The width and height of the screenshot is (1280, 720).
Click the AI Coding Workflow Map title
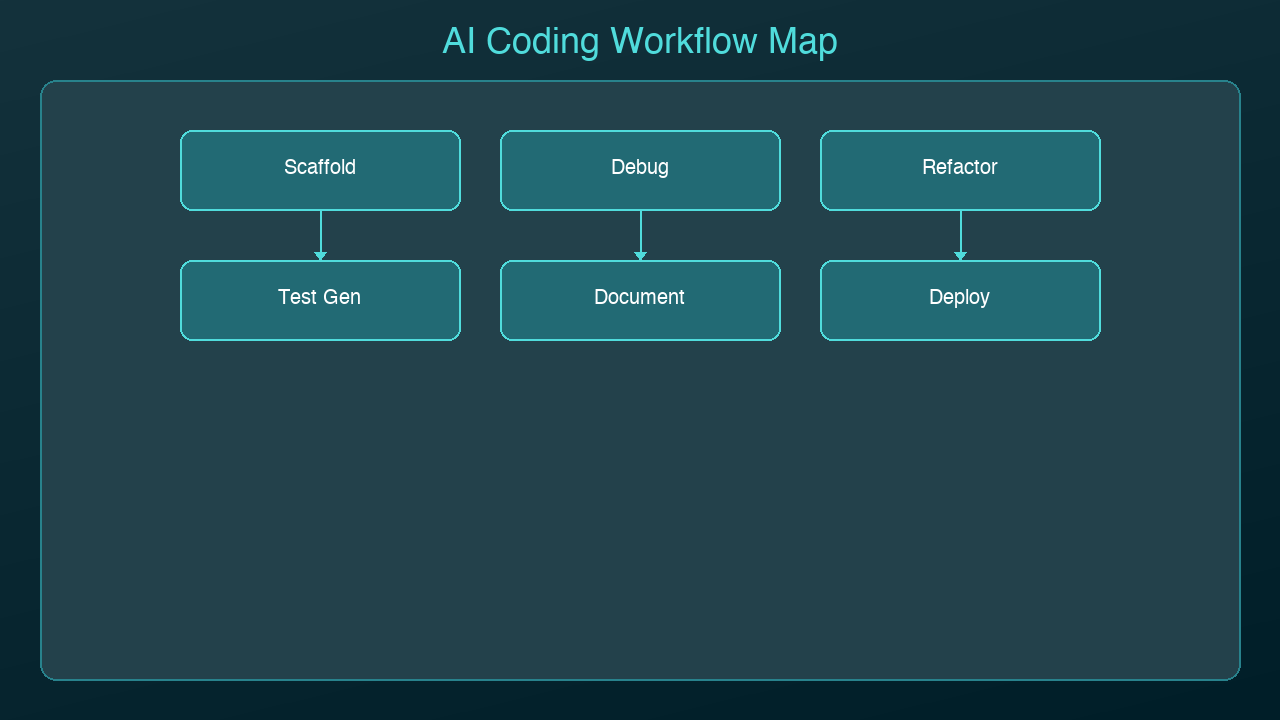(x=640, y=41)
